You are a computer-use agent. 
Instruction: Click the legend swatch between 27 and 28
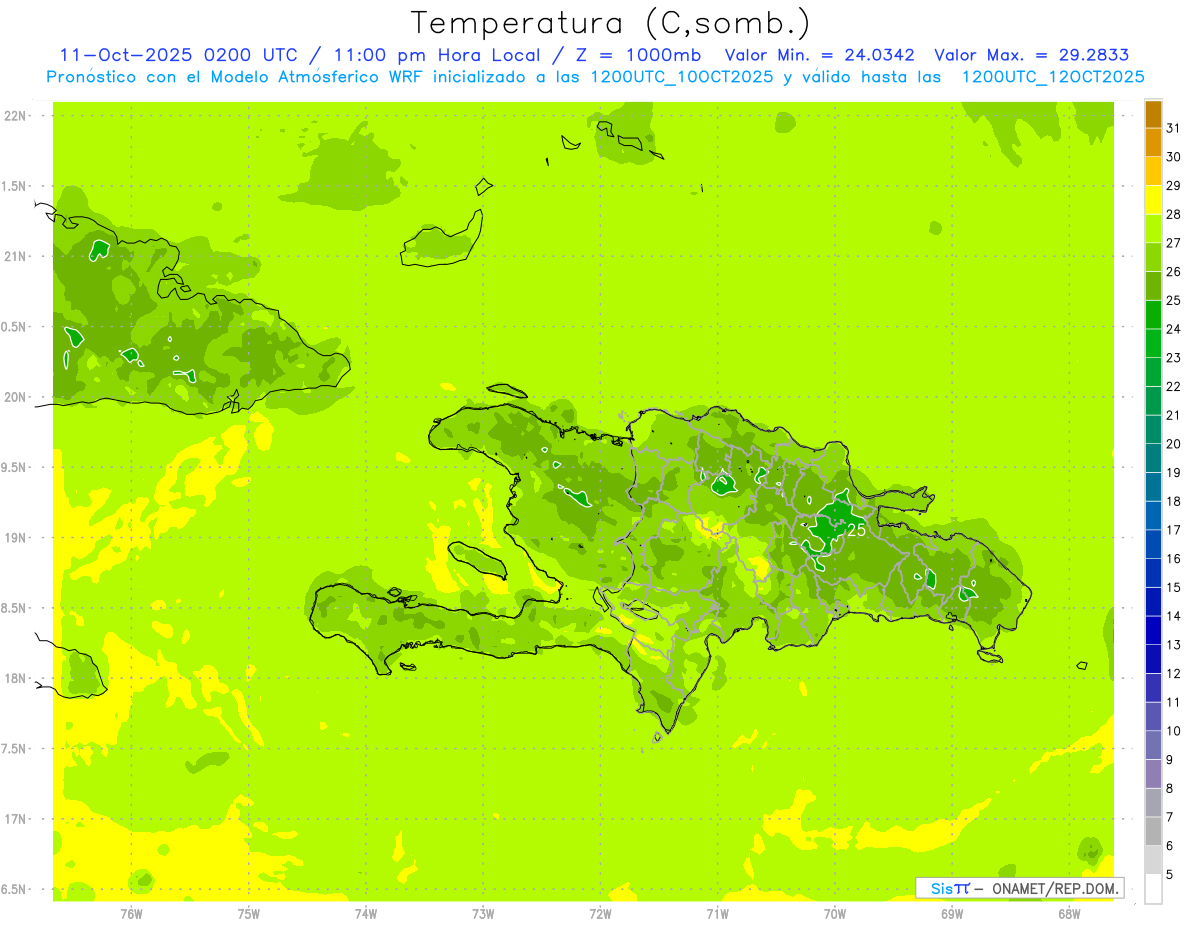point(1153,229)
